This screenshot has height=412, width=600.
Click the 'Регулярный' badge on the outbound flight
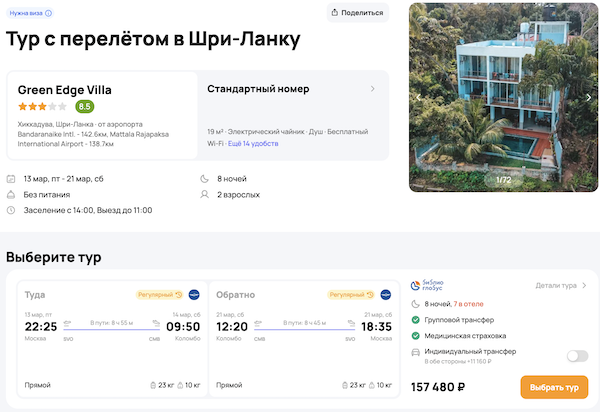(160, 295)
